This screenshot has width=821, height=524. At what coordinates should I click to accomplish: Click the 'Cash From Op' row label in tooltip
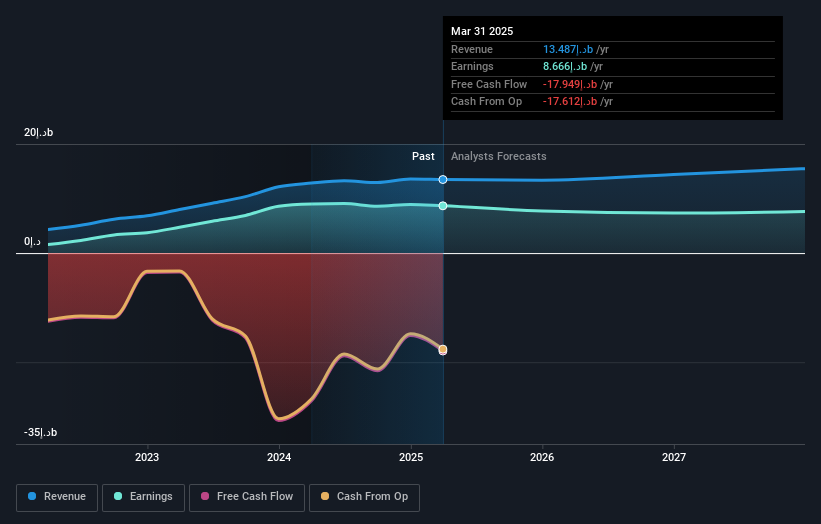486,102
